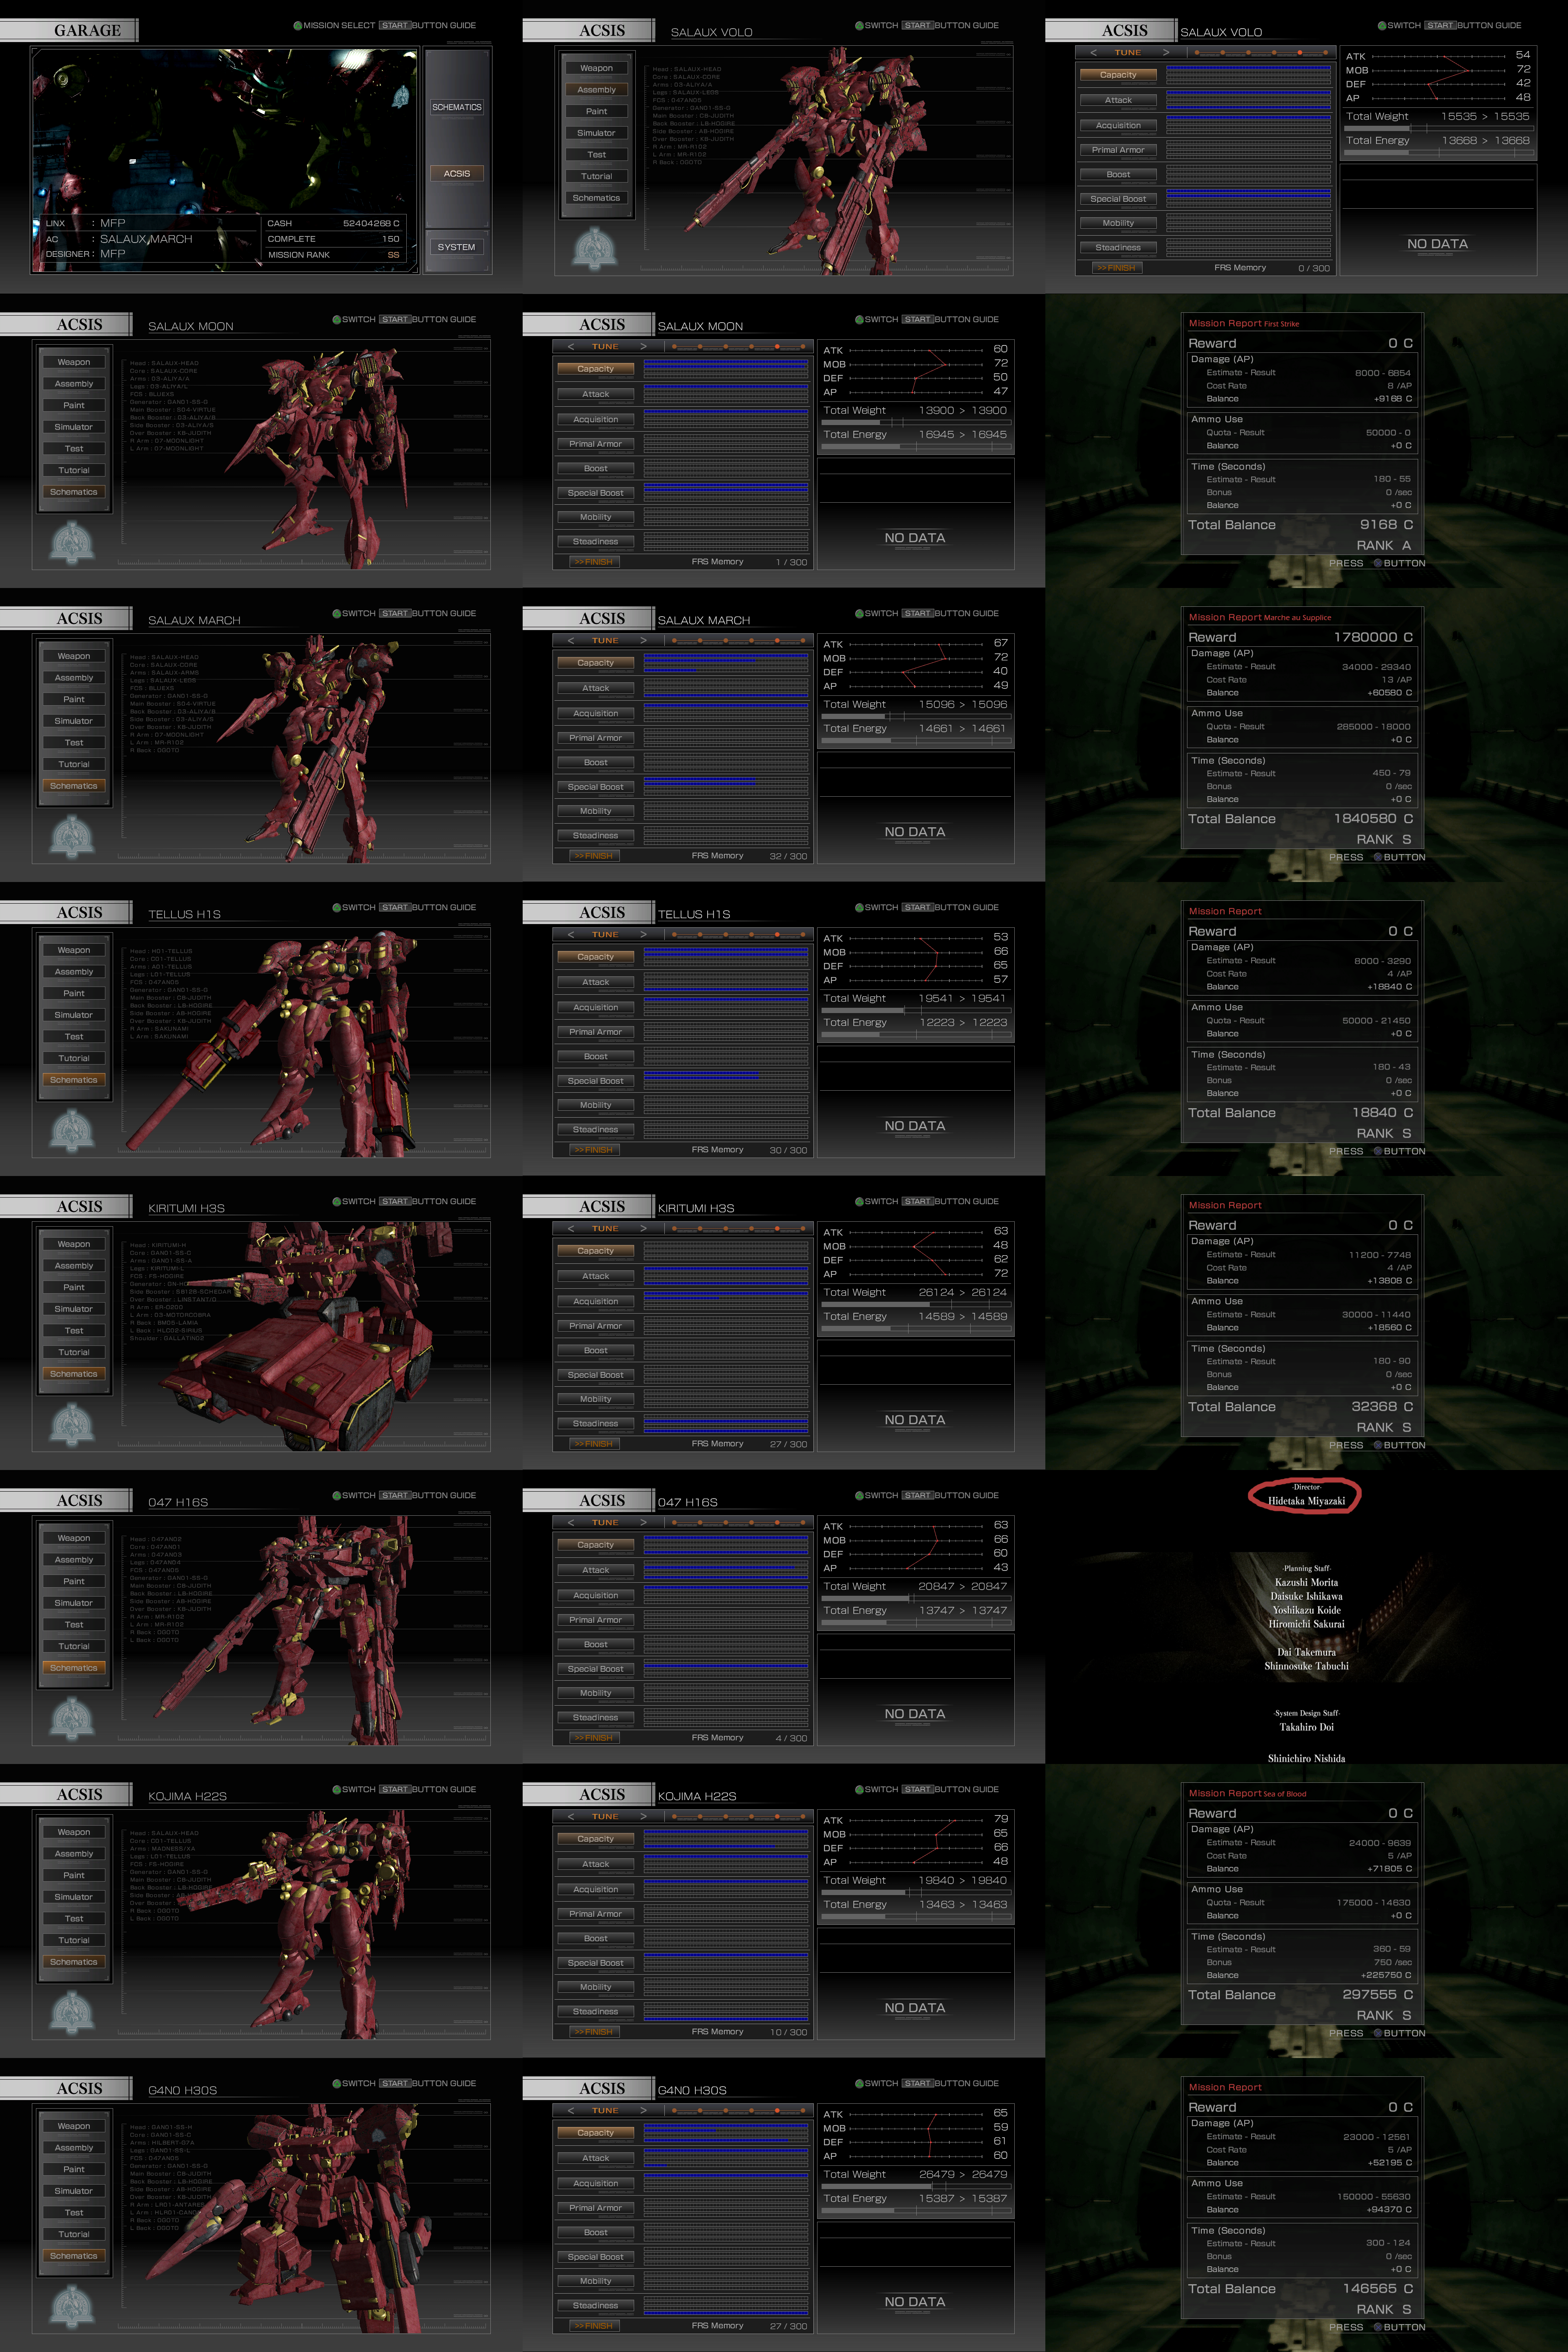Viewport: 1568px width, 2352px height.
Task: Click the emblem icon below KIRITUMI H3S menu
Action: point(72,1424)
